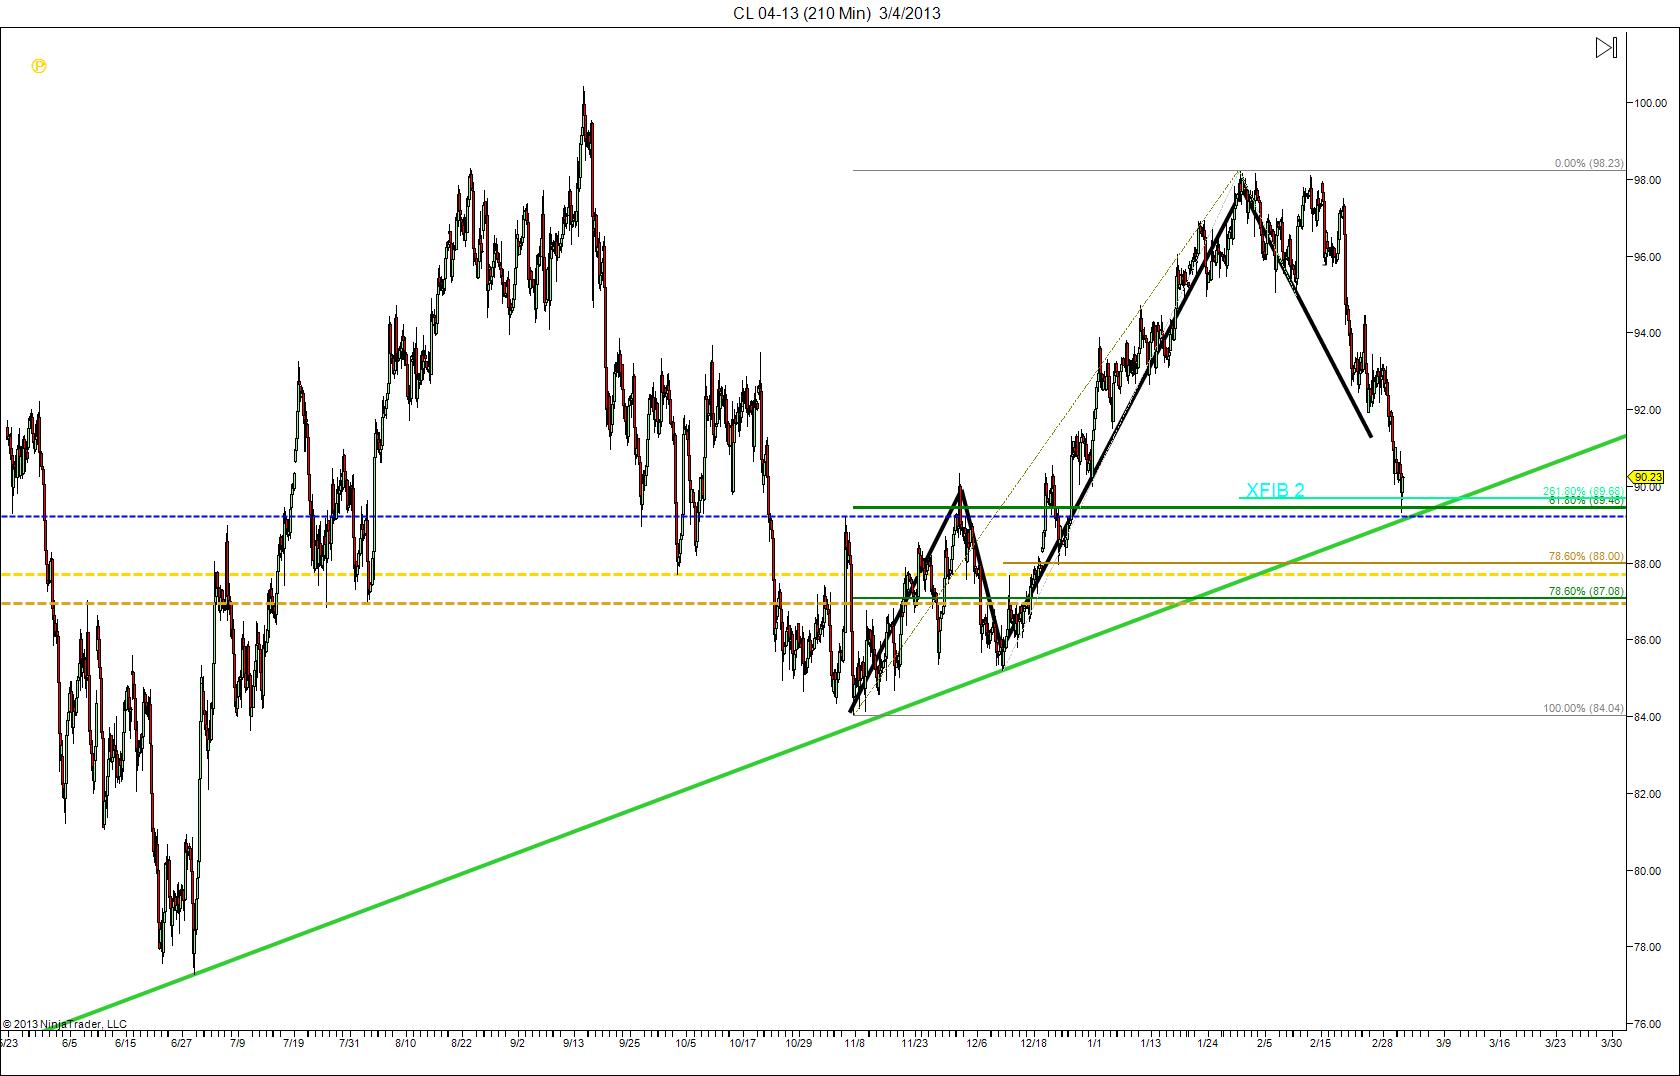This screenshot has width=1680, height=1076.
Task: Click the 86.00 price axis label
Action: pos(1647,640)
